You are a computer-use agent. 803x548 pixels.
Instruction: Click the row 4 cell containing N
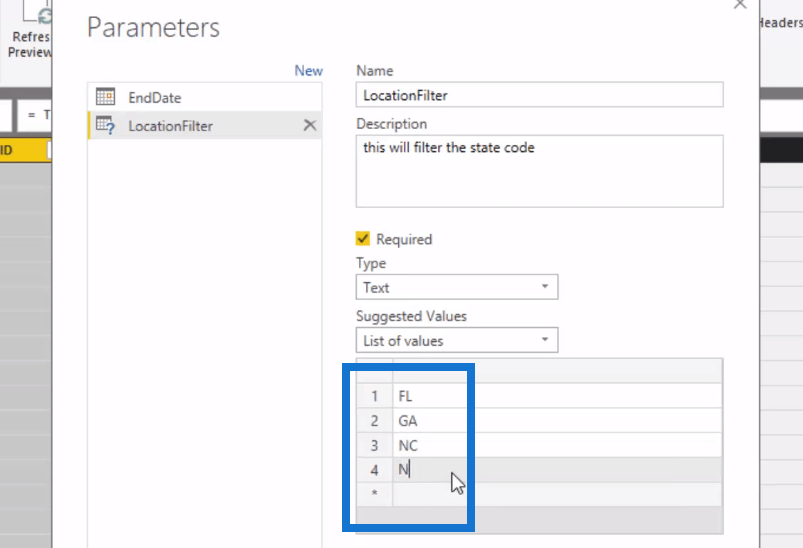(x=557, y=470)
